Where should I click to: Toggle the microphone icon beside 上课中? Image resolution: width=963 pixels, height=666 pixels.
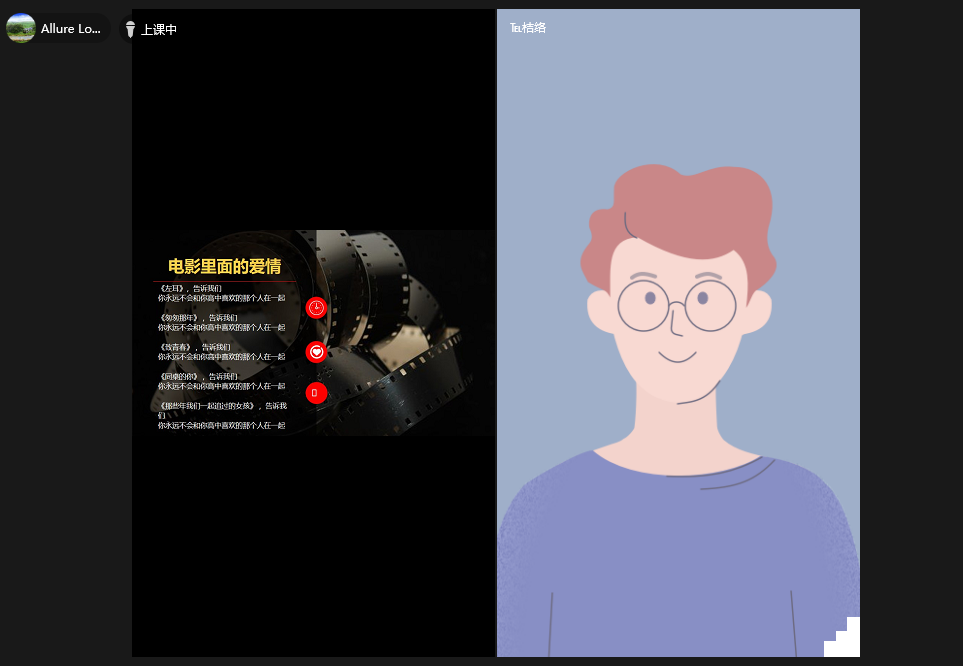(x=130, y=30)
